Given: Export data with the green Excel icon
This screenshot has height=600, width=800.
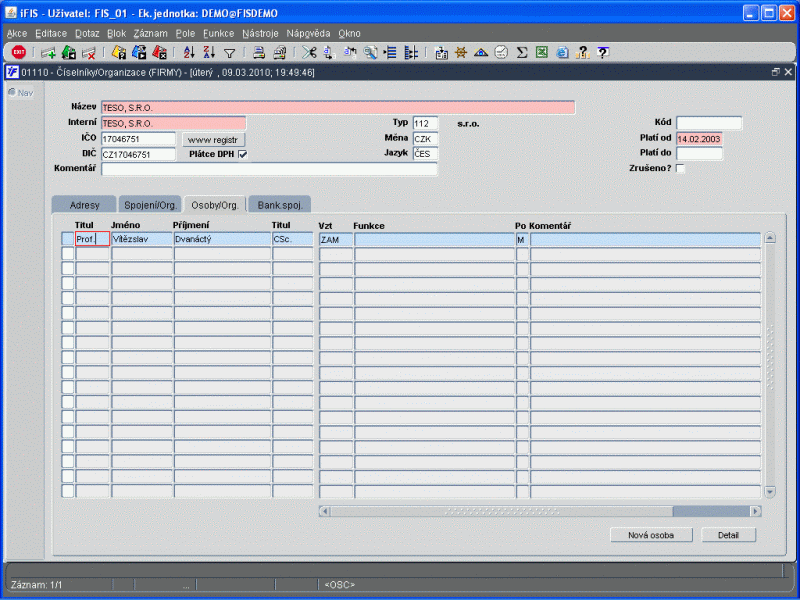Looking at the screenshot, I should pos(542,52).
